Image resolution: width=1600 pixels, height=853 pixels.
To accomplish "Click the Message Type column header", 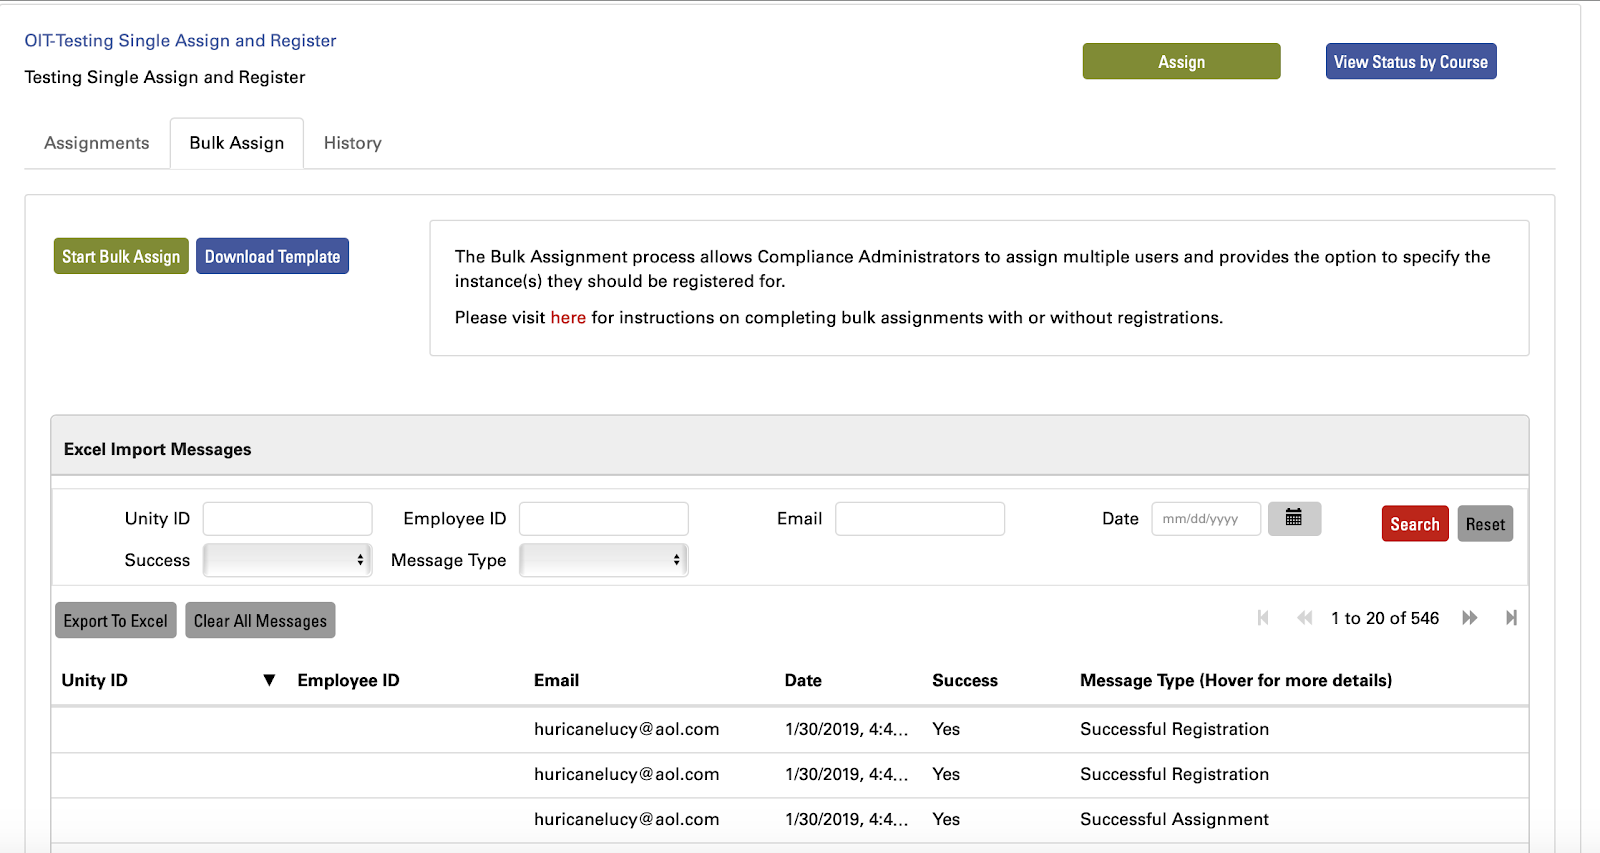I will pyautogui.click(x=1236, y=680).
